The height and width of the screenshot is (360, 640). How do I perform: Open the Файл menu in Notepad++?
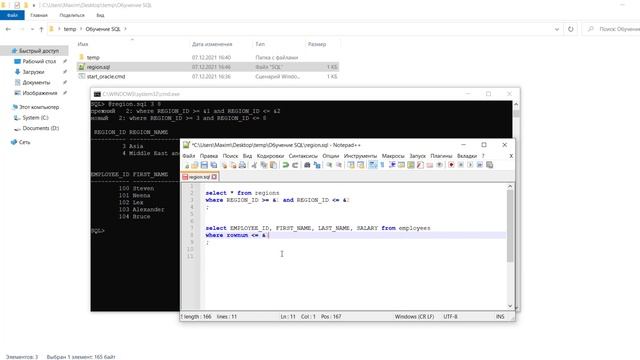189,156
